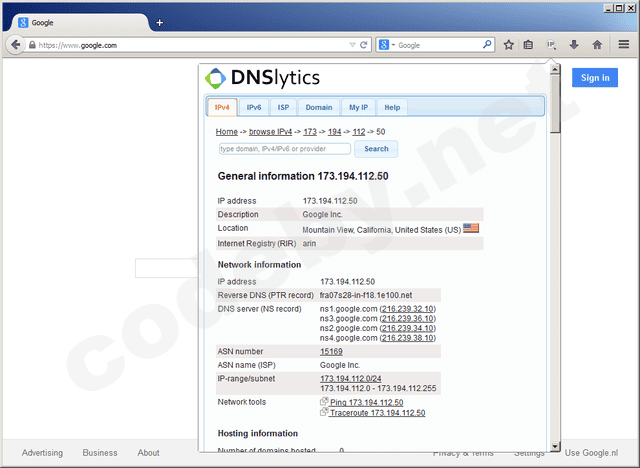Click the DNSlytics IP toolbar icon
The width and height of the screenshot is (640, 468).
coord(551,45)
